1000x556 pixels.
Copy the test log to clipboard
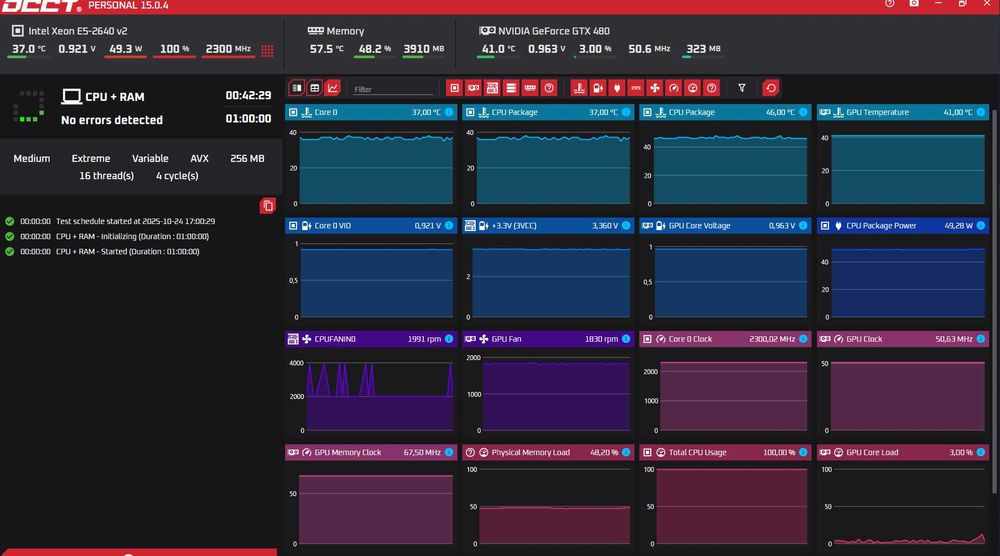pyautogui.click(x=268, y=205)
